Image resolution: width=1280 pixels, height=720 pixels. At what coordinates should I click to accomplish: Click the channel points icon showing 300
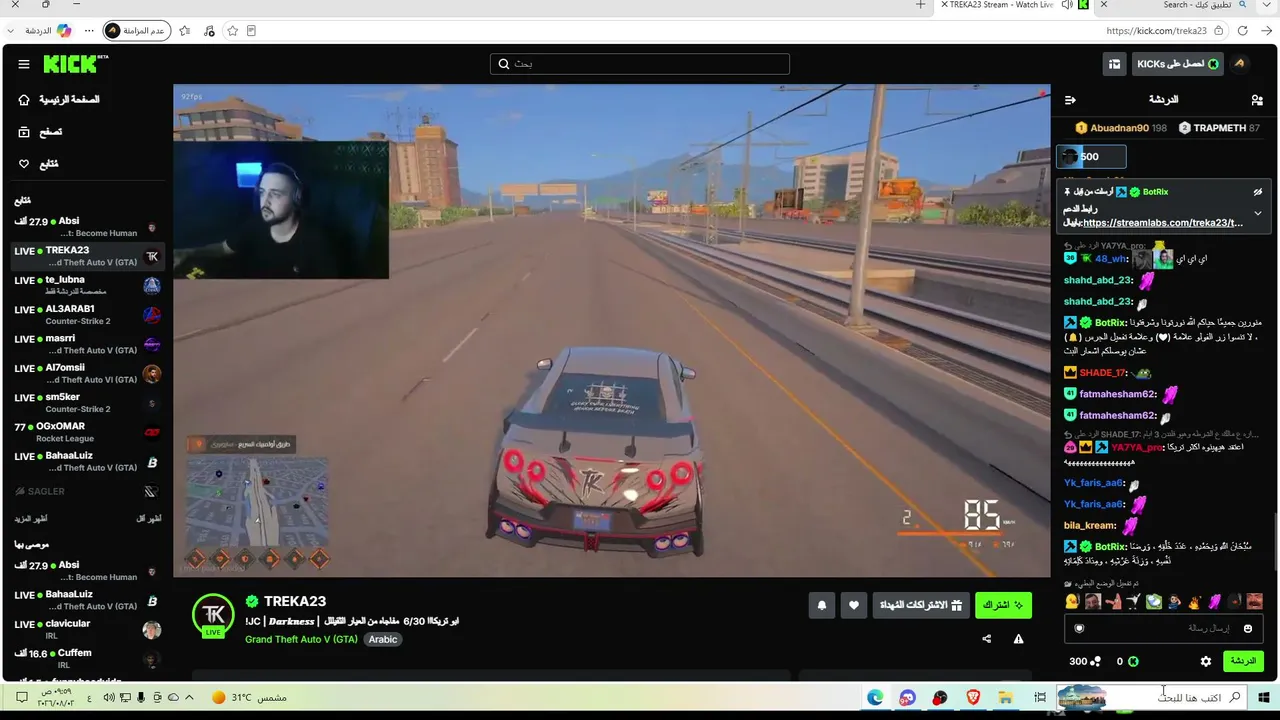click(1095, 661)
